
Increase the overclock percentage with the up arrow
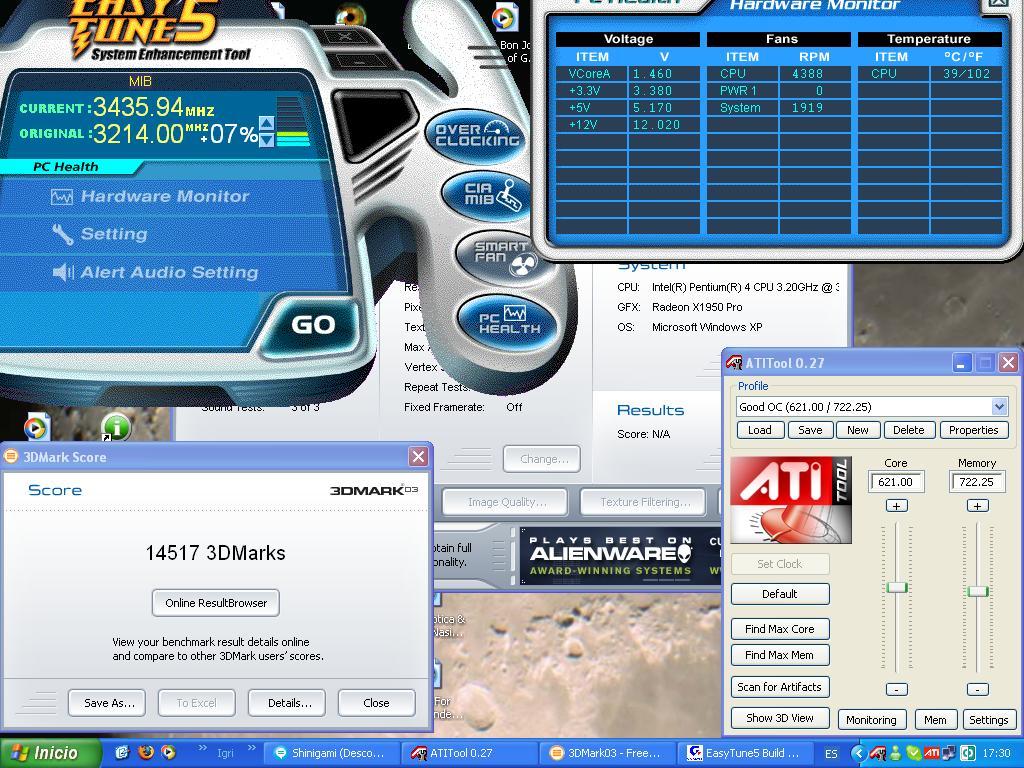(x=266, y=123)
